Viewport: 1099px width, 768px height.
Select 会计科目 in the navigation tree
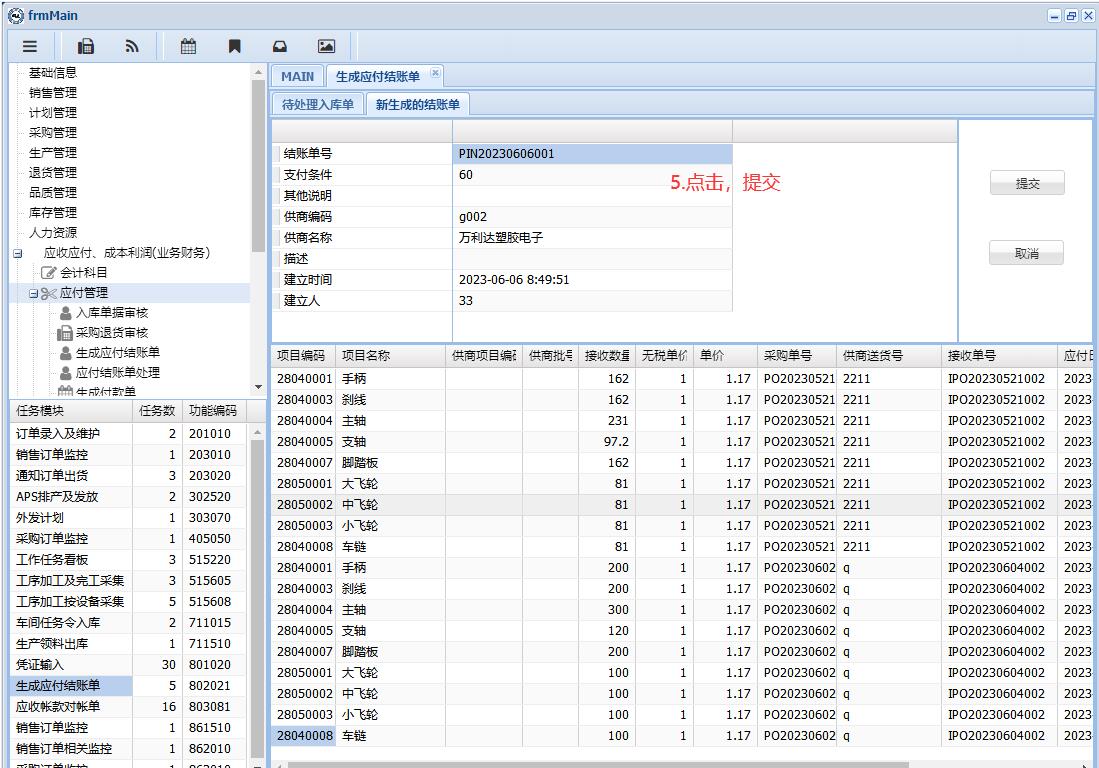pyautogui.click(x=83, y=273)
